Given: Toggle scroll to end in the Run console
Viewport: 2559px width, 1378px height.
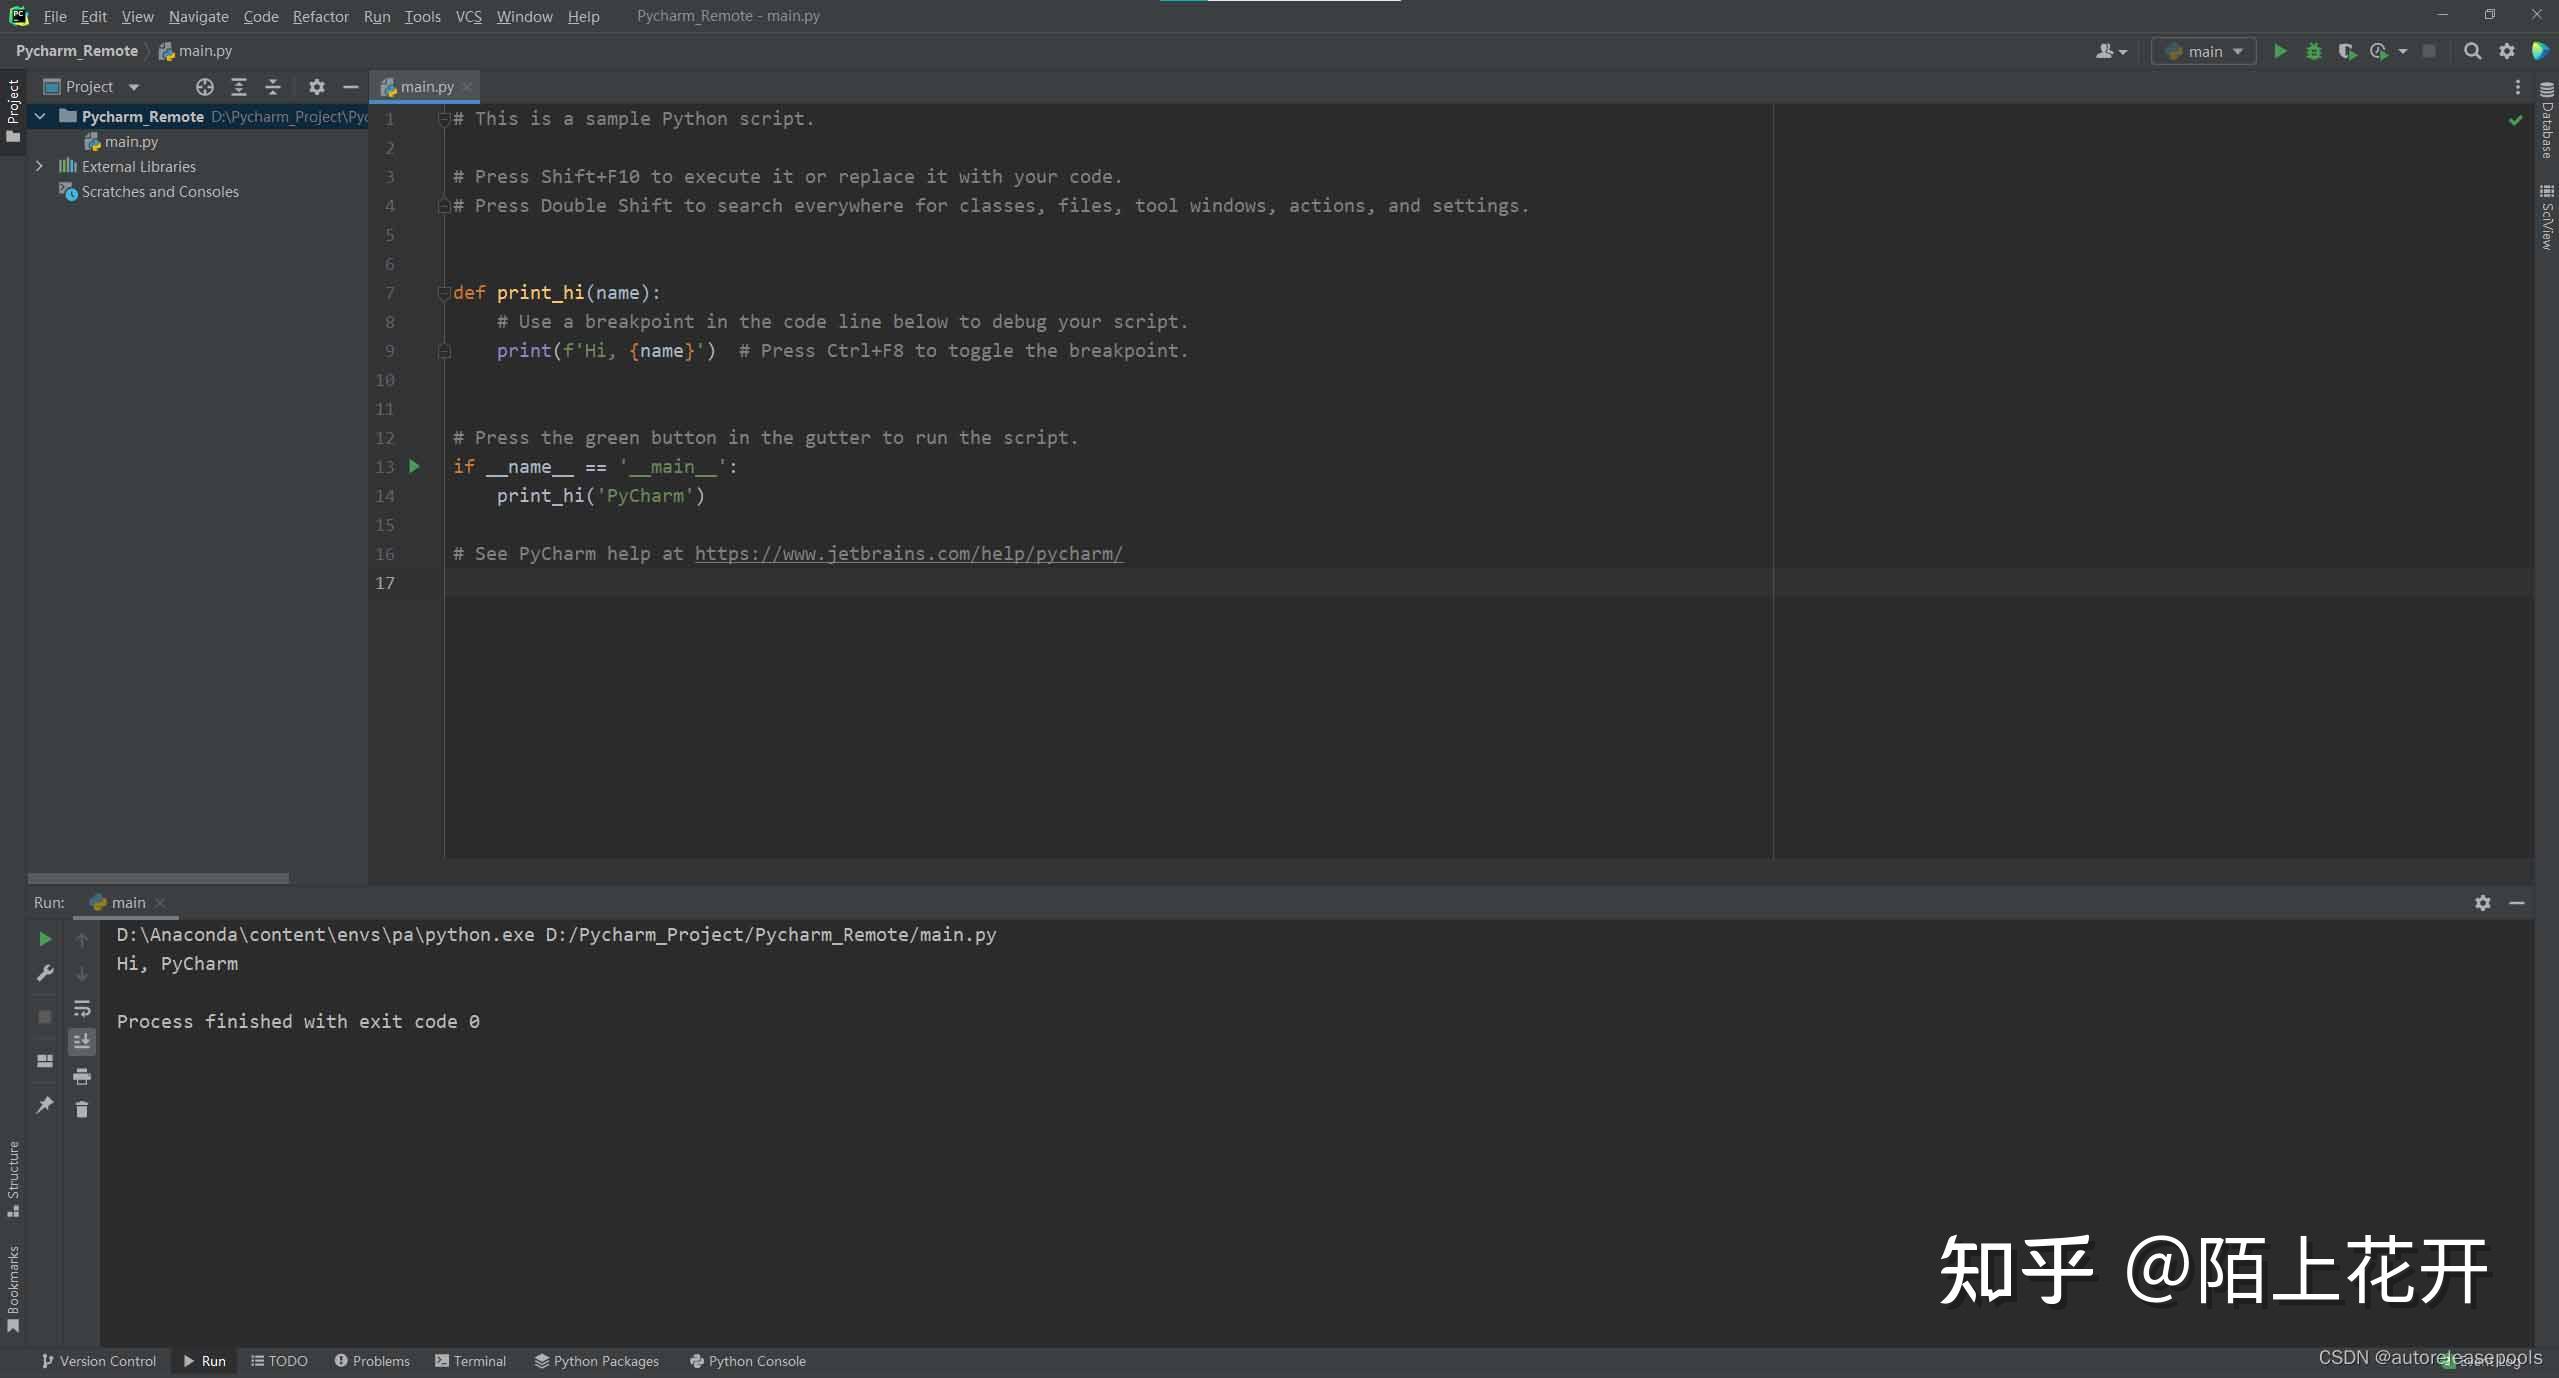Looking at the screenshot, I should point(82,1041).
